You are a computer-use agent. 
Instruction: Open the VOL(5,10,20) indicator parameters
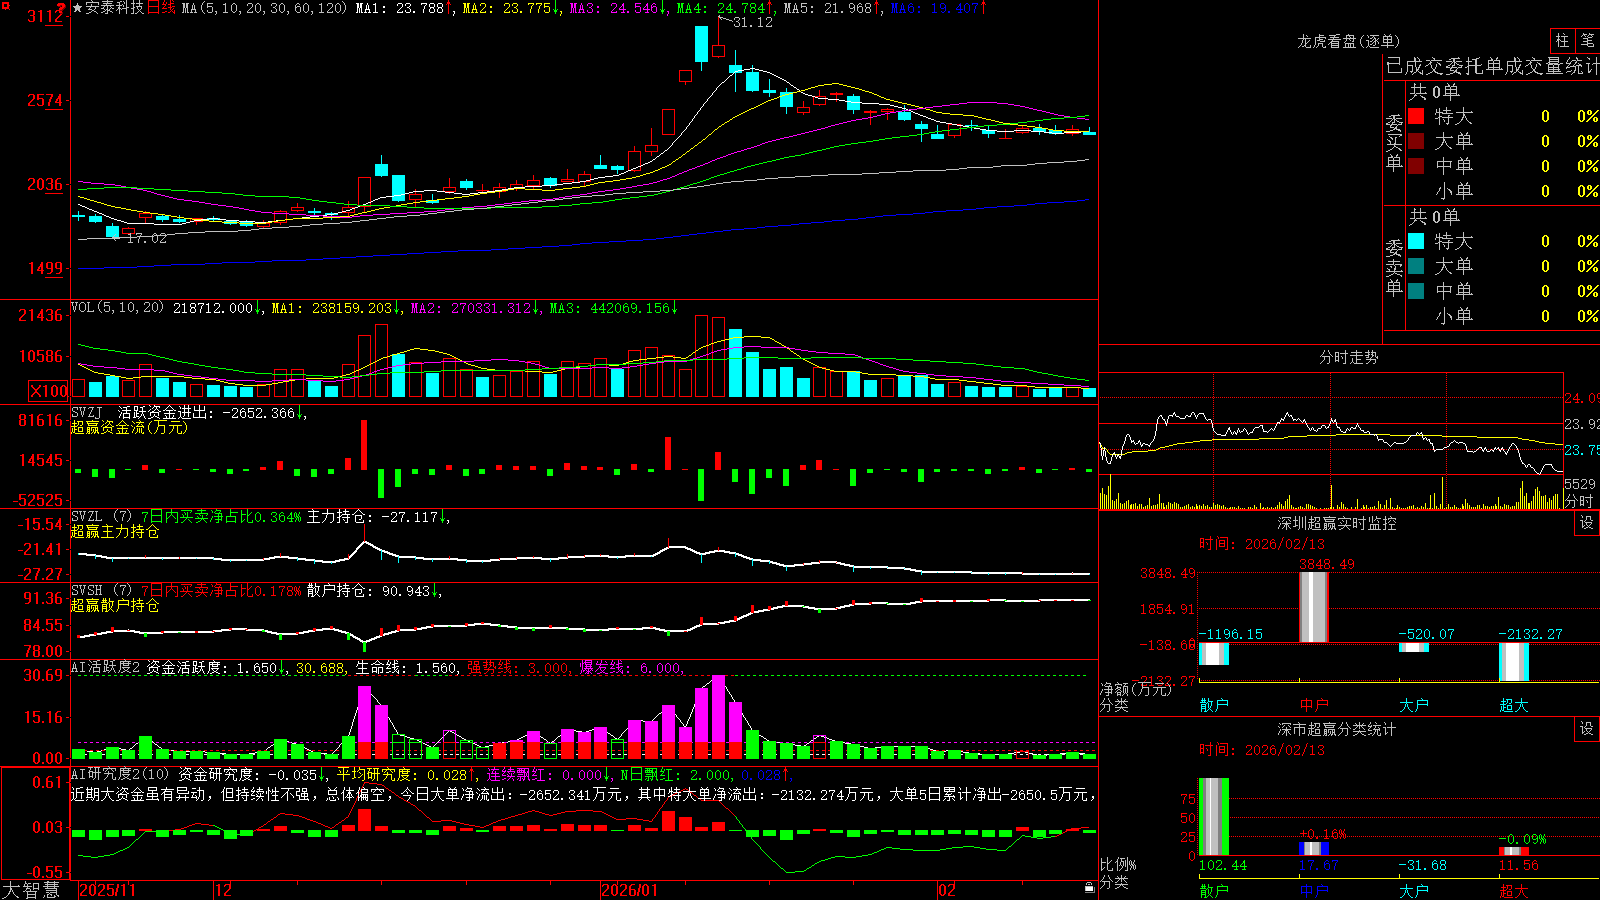point(118,308)
